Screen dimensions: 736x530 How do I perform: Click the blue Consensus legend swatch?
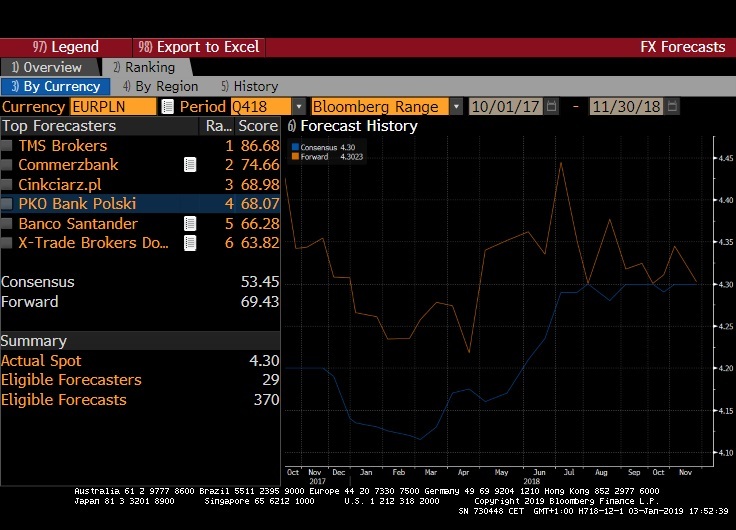click(x=295, y=148)
